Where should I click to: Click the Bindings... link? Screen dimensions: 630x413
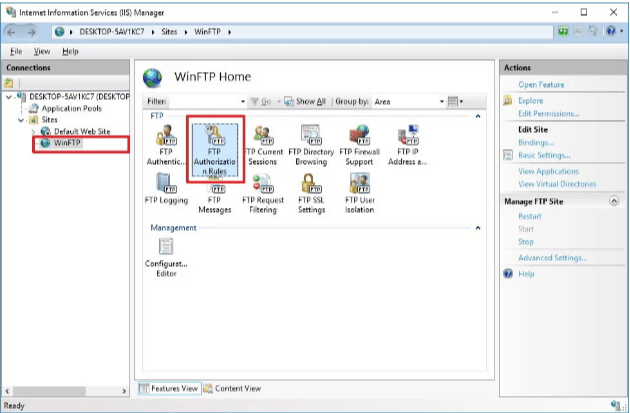click(x=535, y=142)
